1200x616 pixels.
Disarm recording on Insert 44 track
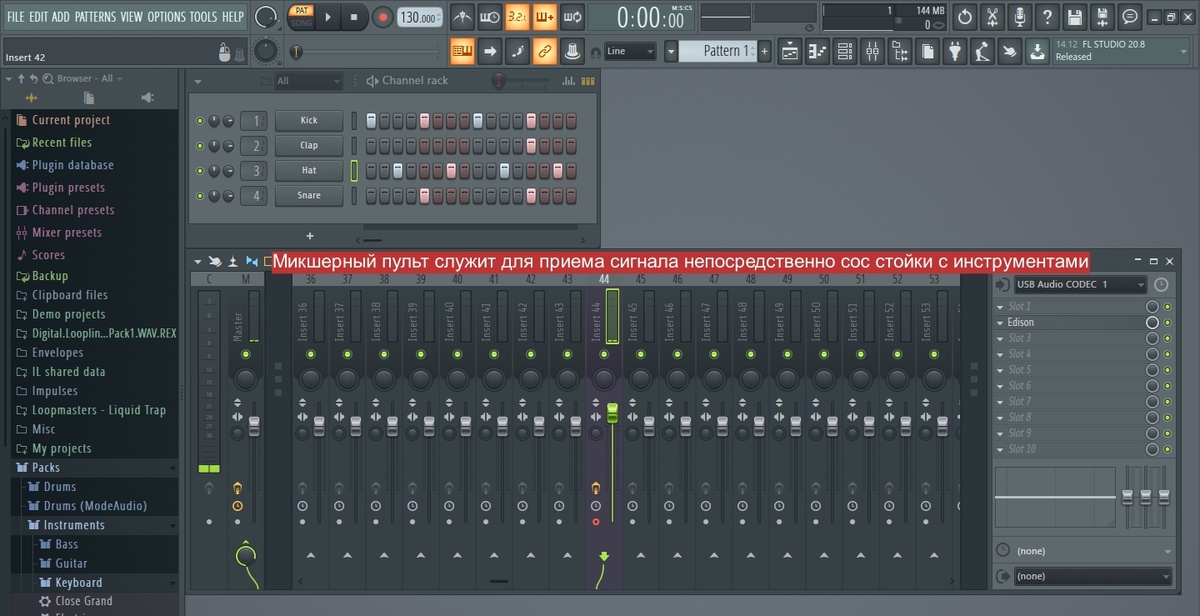tap(596, 522)
